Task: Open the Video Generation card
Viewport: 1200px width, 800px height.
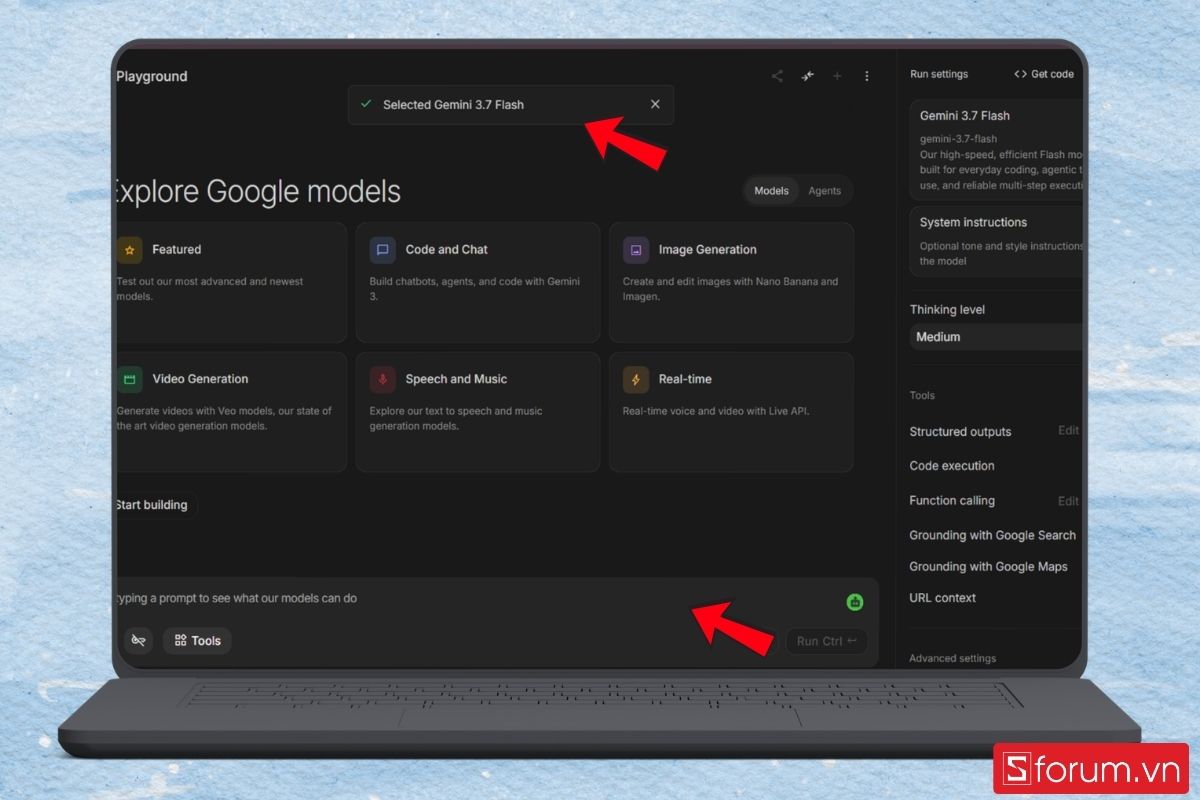Action: click(231, 411)
